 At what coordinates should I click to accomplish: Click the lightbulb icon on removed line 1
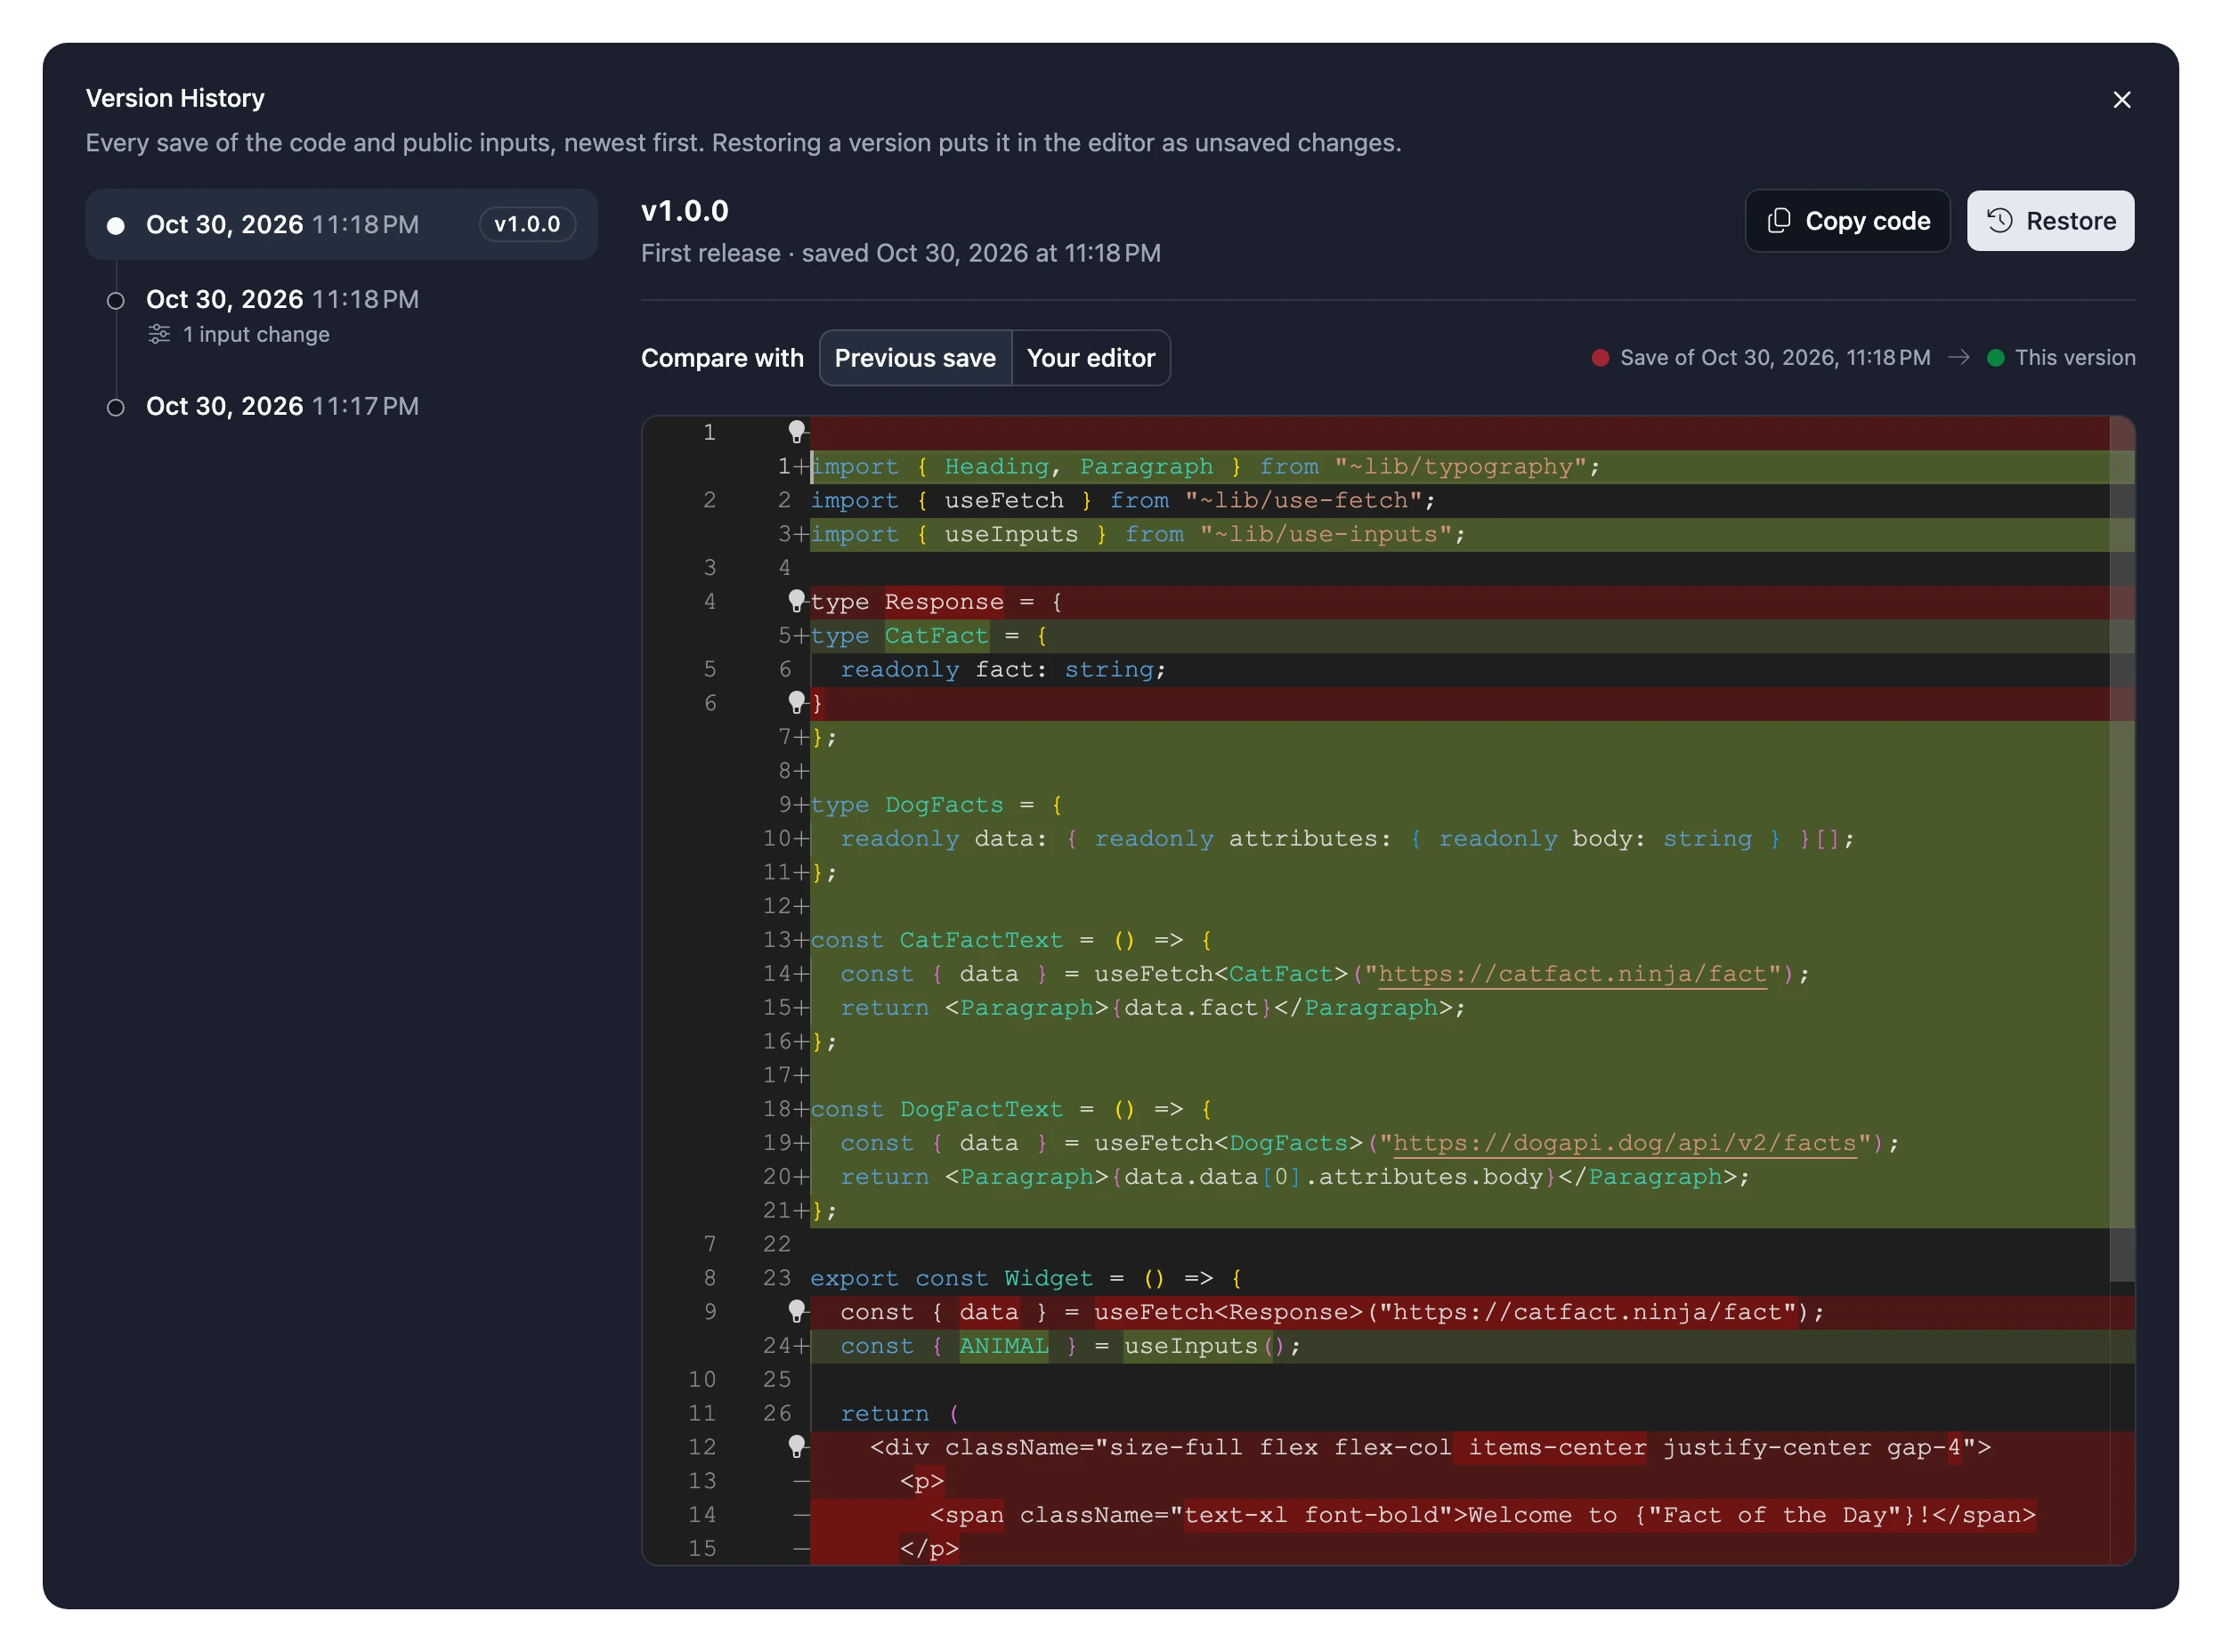(x=796, y=431)
